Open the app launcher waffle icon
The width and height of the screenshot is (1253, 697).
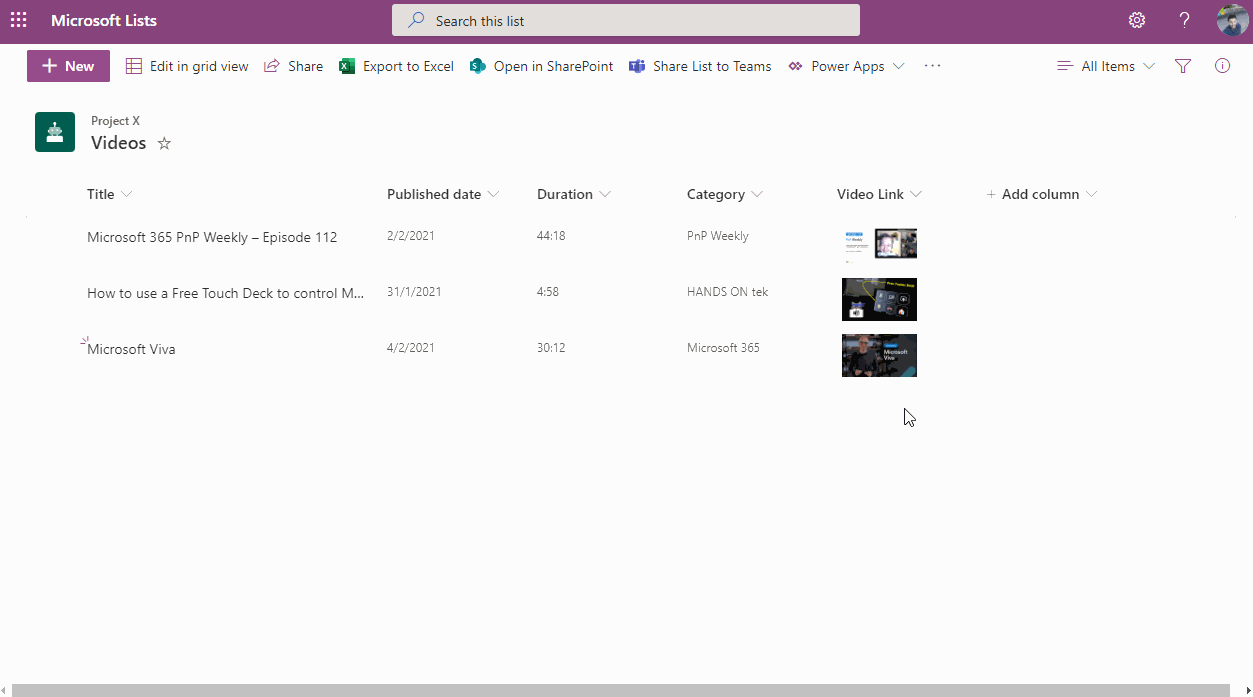[19, 20]
